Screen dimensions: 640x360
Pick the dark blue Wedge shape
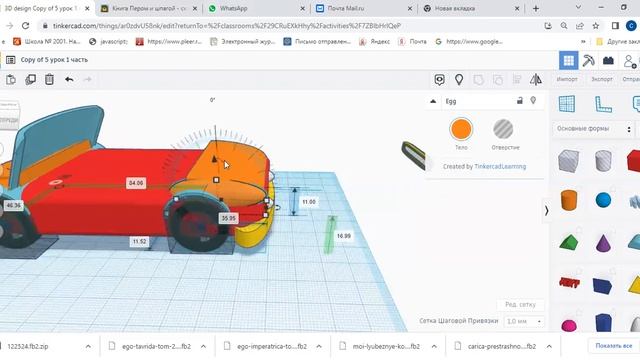(x=602, y=286)
